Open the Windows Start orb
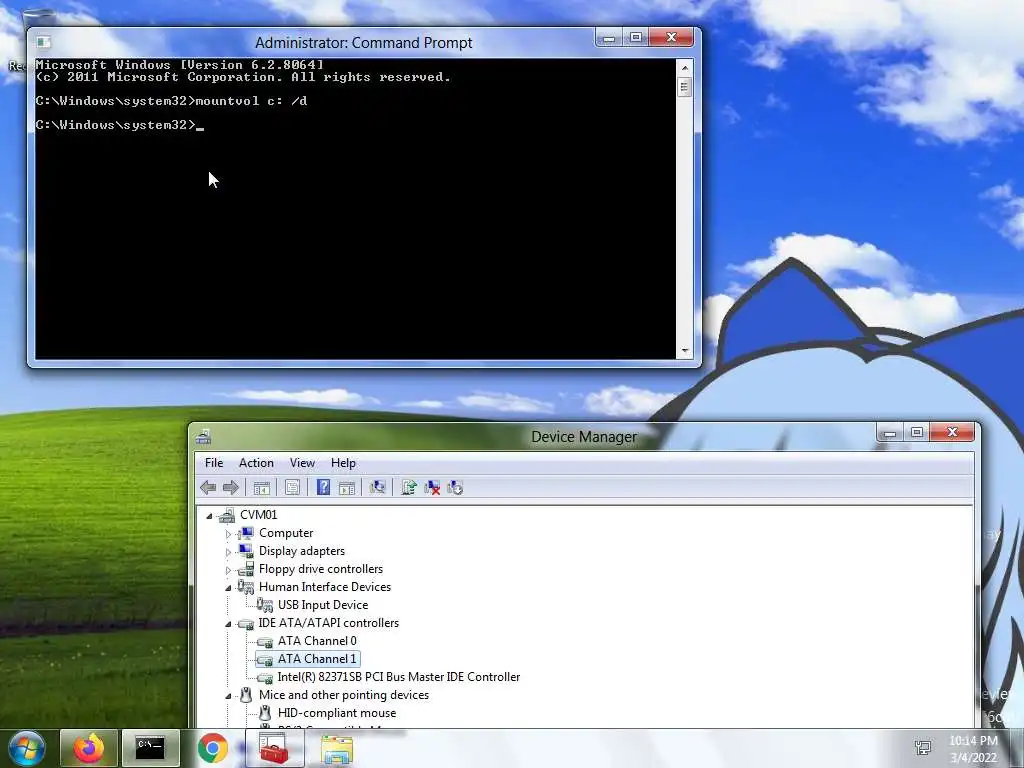1024x768 pixels. point(27,748)
